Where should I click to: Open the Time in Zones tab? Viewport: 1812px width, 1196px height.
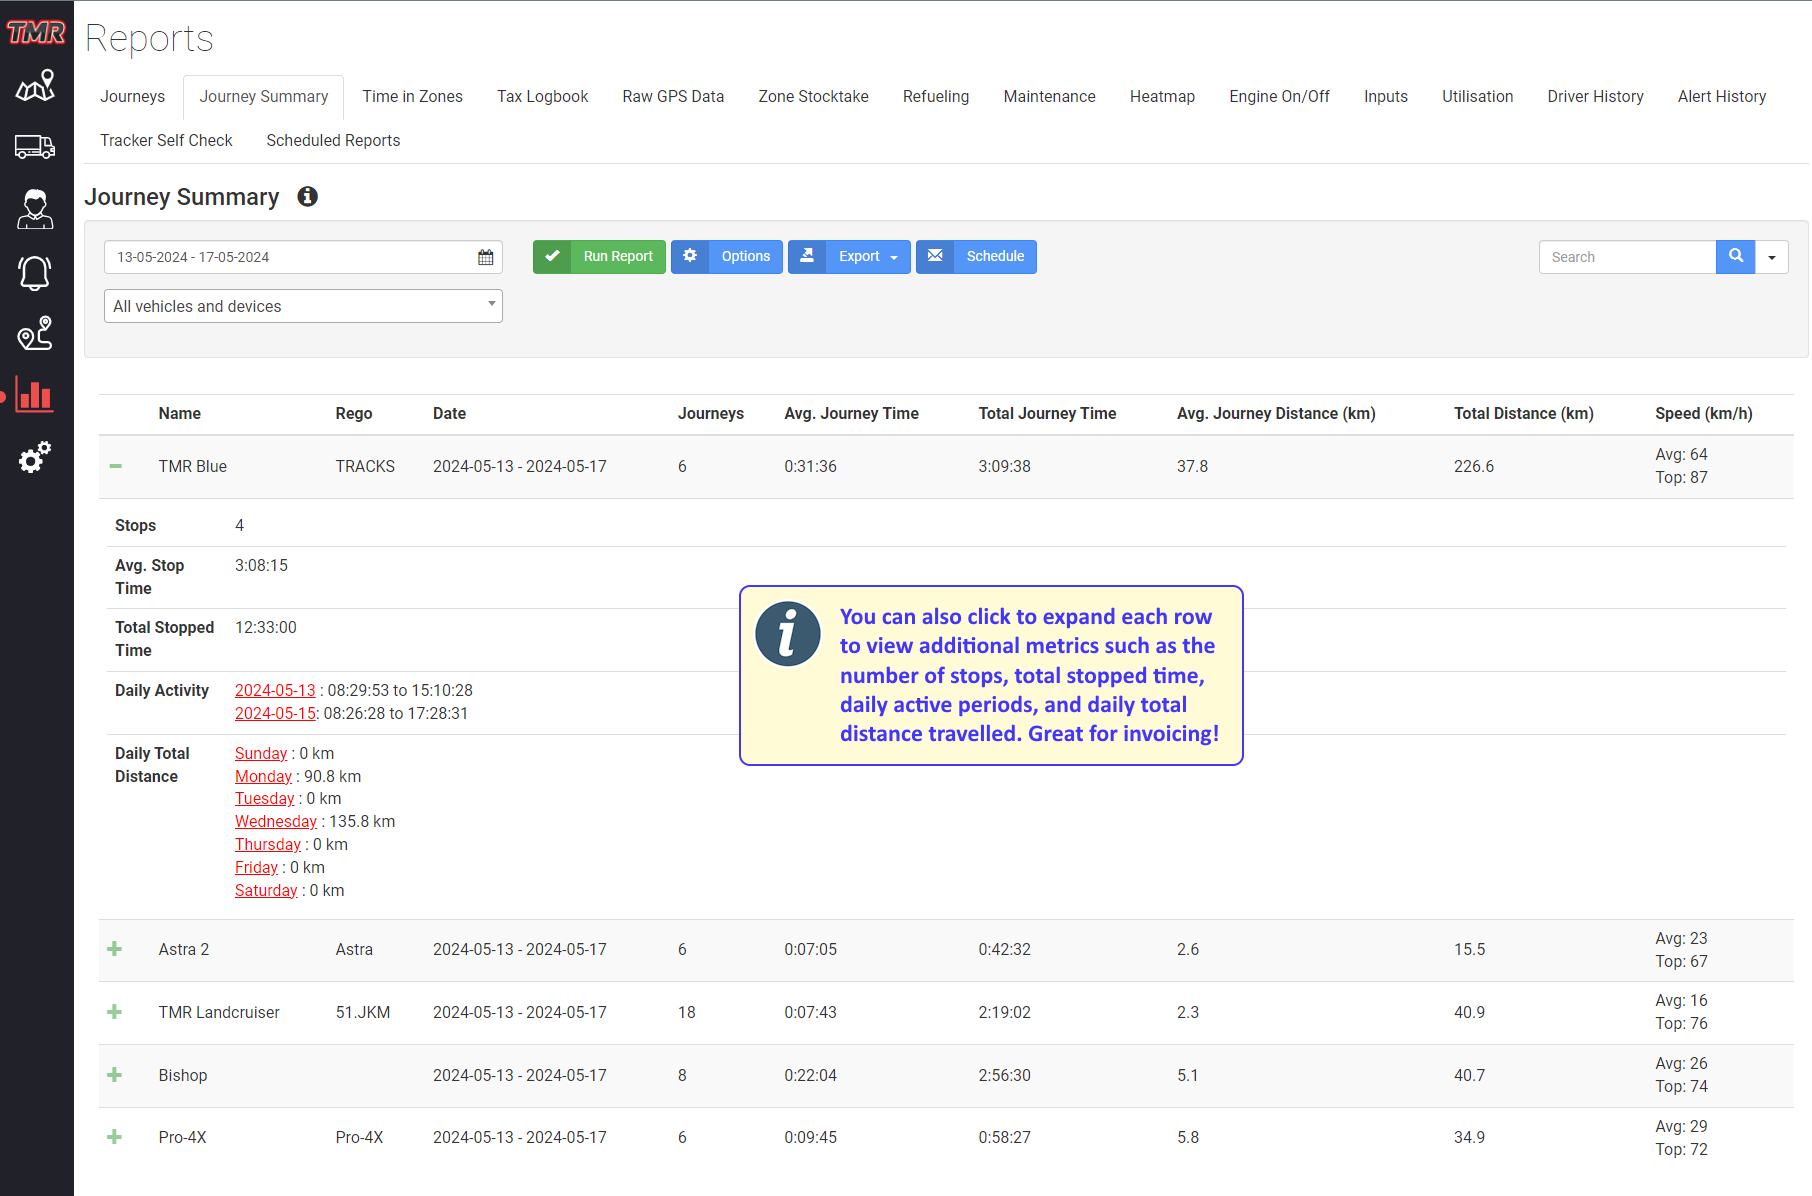tap(412, 97)
